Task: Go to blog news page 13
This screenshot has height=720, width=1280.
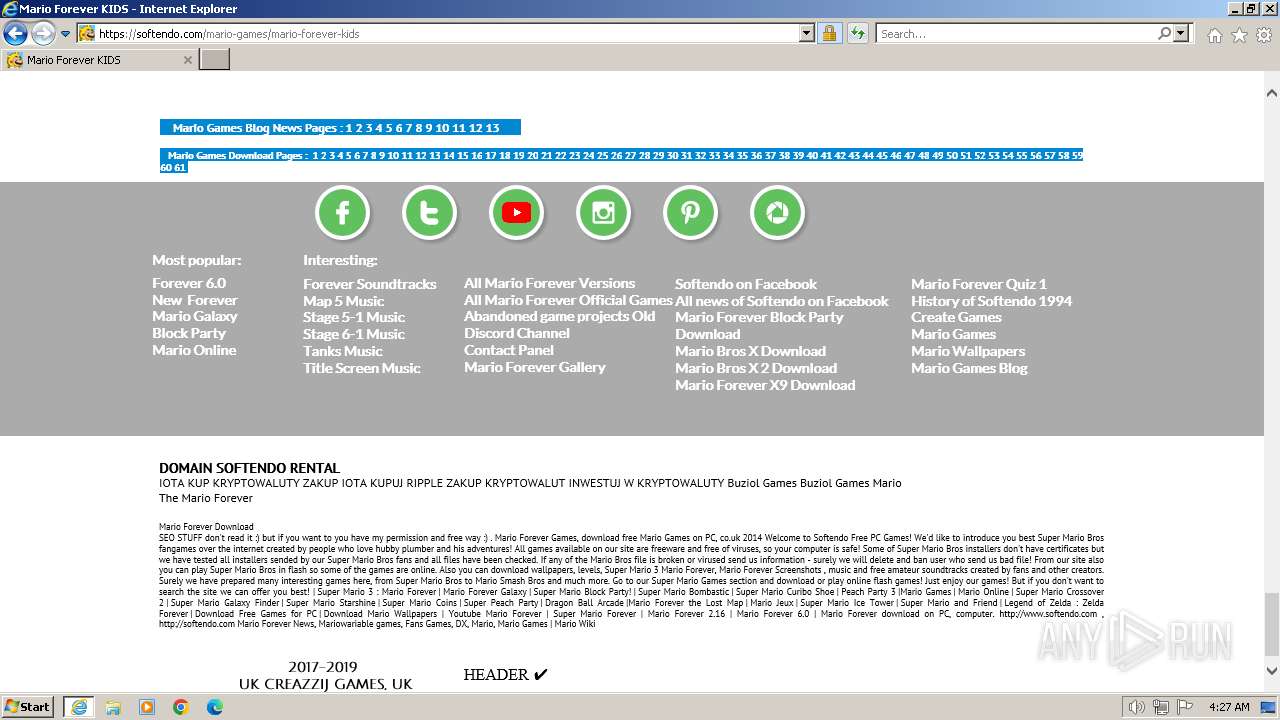Action: tap(492, 128)
